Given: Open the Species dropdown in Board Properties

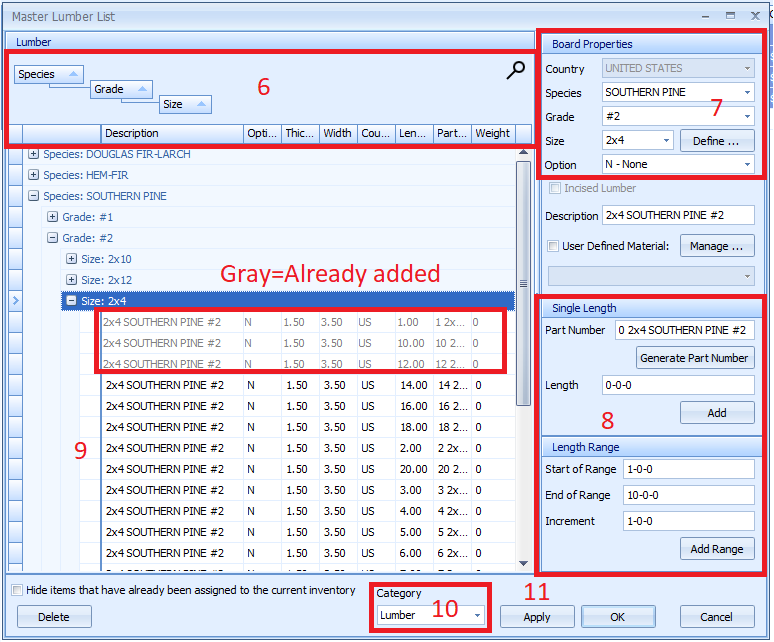Looking at the screenshot, I should [746, 93].
